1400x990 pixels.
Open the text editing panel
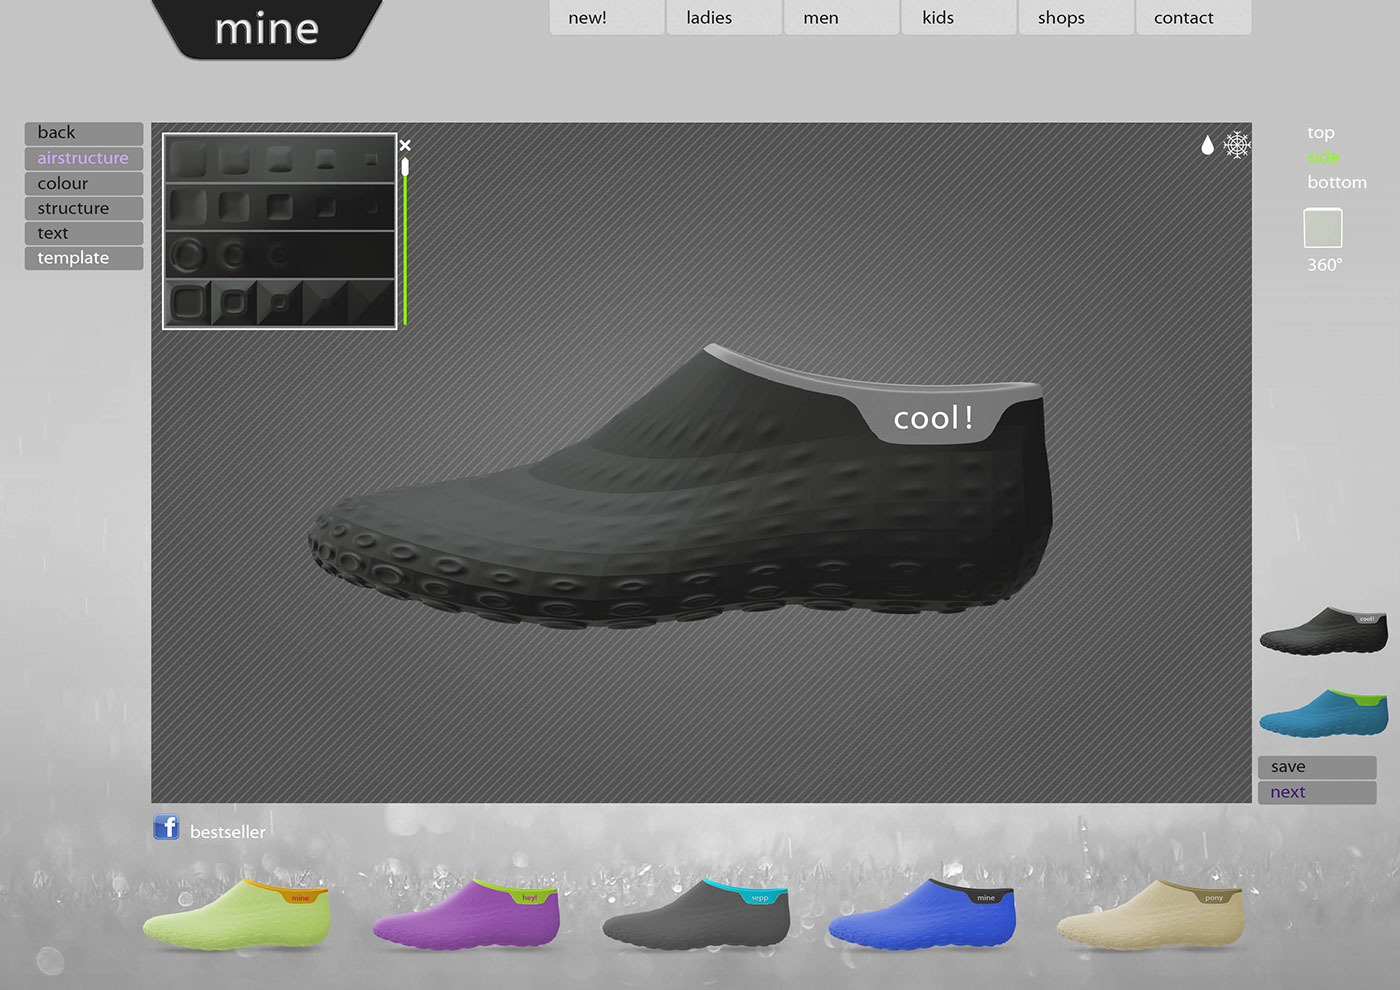click(x=83, y=232)
